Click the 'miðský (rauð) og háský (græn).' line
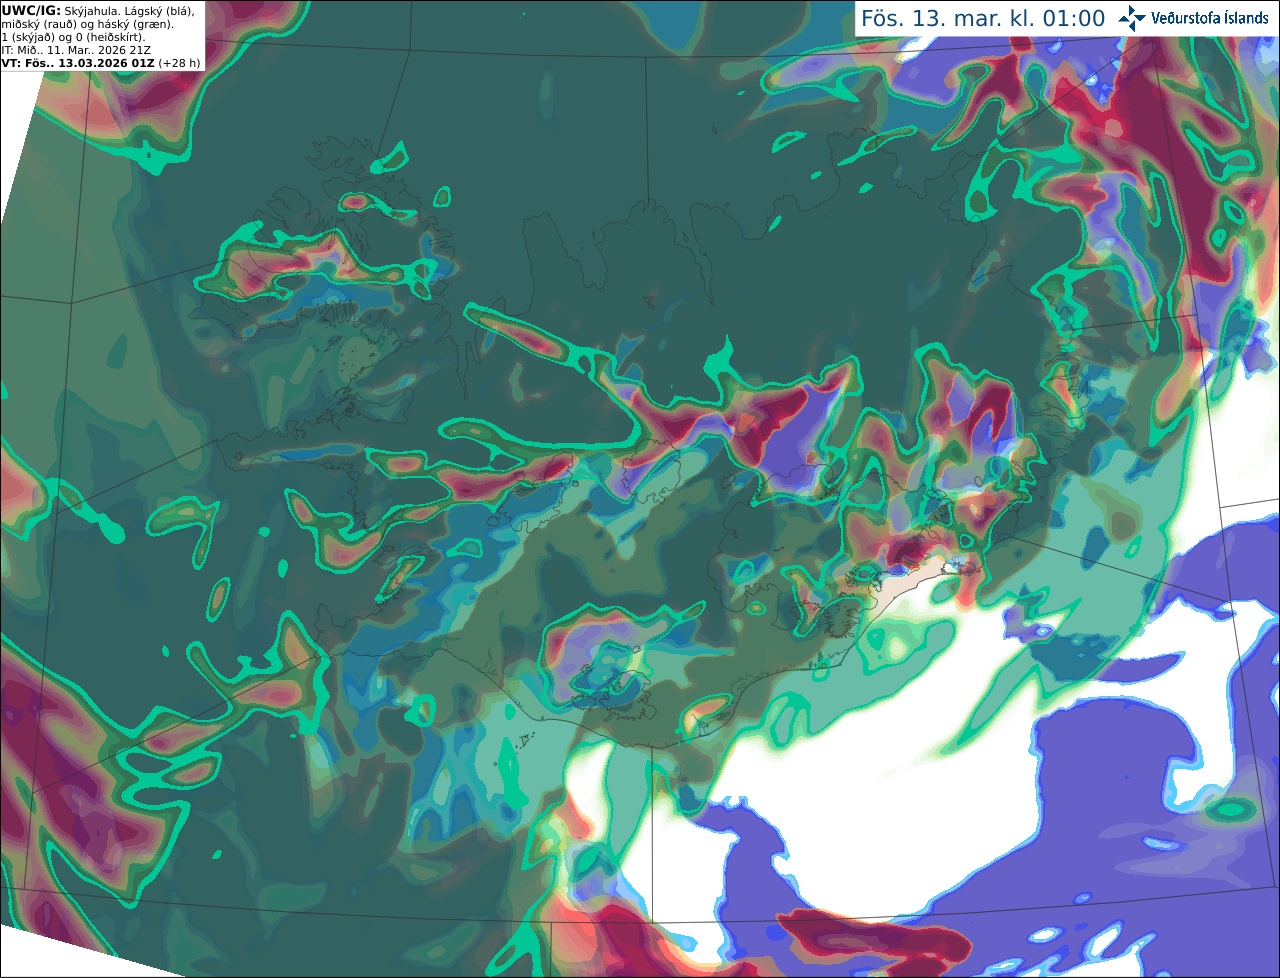 (x=87, y=24)
